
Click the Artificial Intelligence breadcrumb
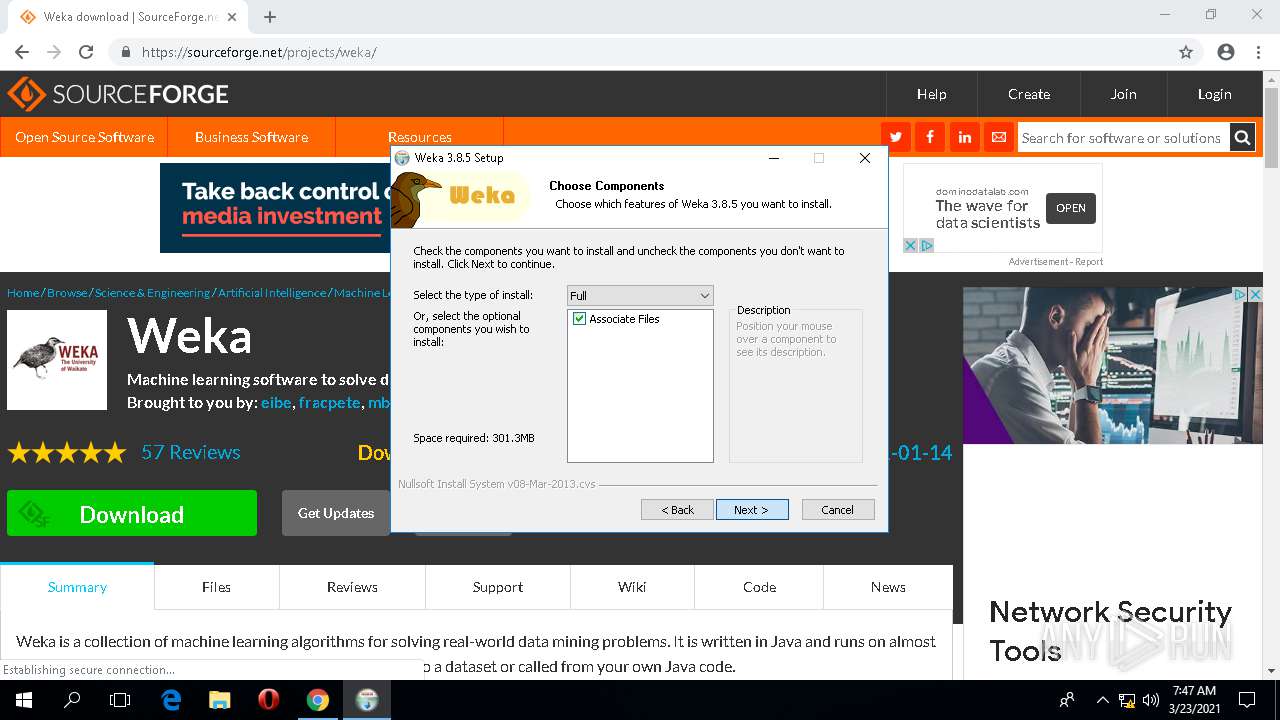tap(273, 293)
